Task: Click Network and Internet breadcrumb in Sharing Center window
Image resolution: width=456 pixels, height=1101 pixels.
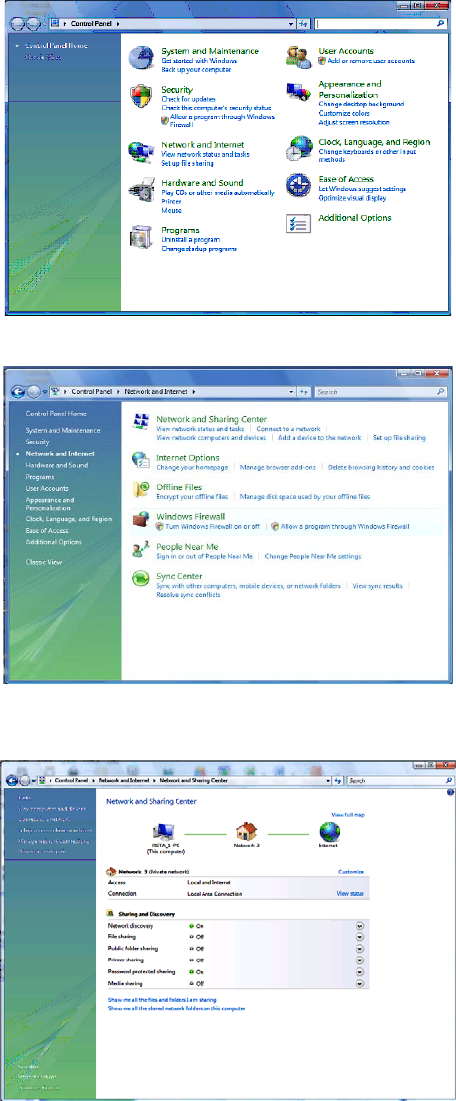Action: (x=123, y=781)
